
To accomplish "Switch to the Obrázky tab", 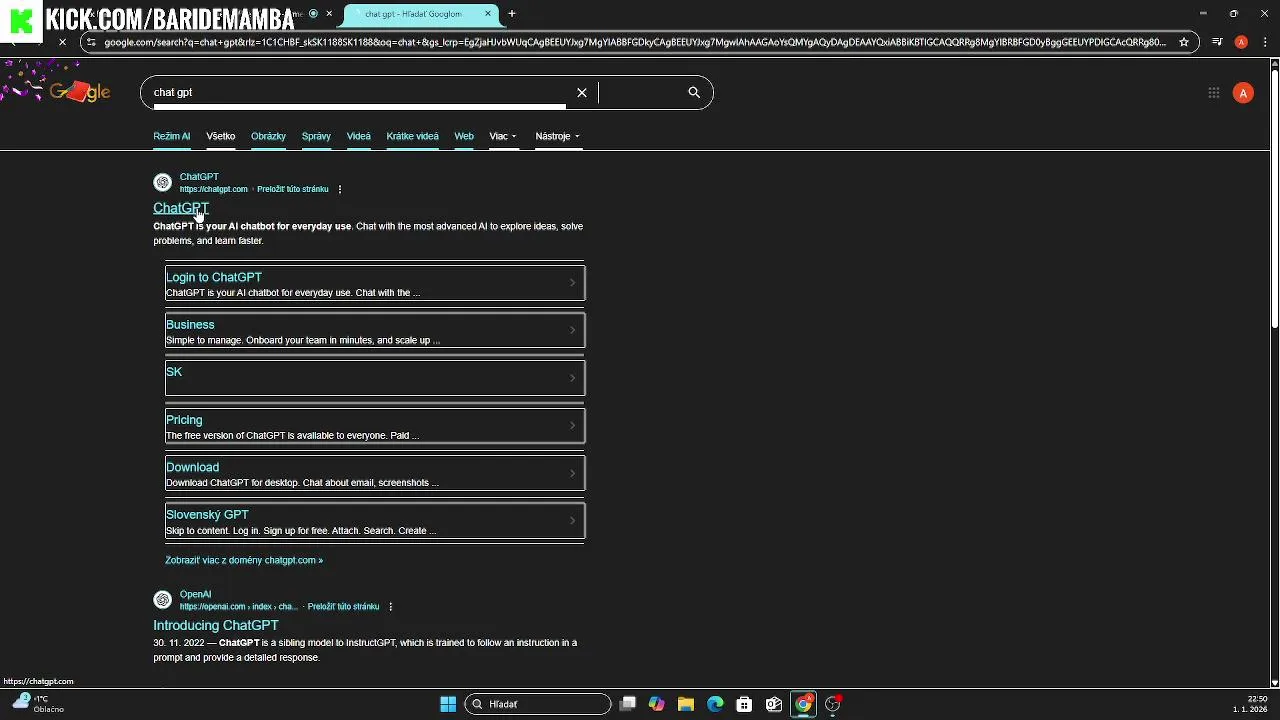I will click(x=268, y=136).
